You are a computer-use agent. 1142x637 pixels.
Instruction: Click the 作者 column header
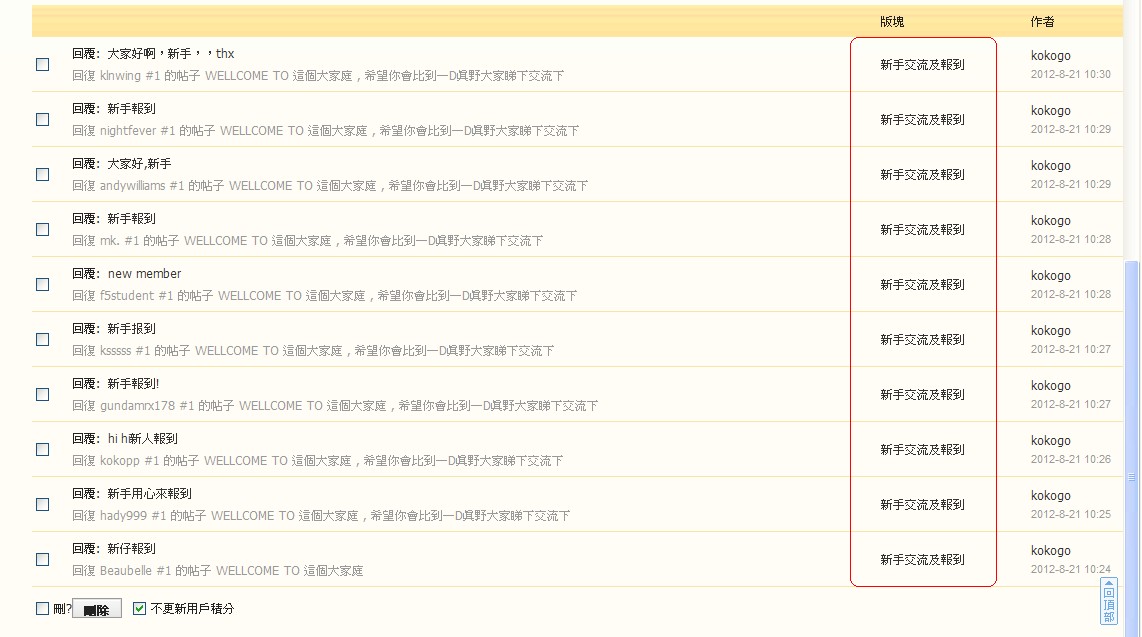pyautogui.click(x=1042, y=22)
